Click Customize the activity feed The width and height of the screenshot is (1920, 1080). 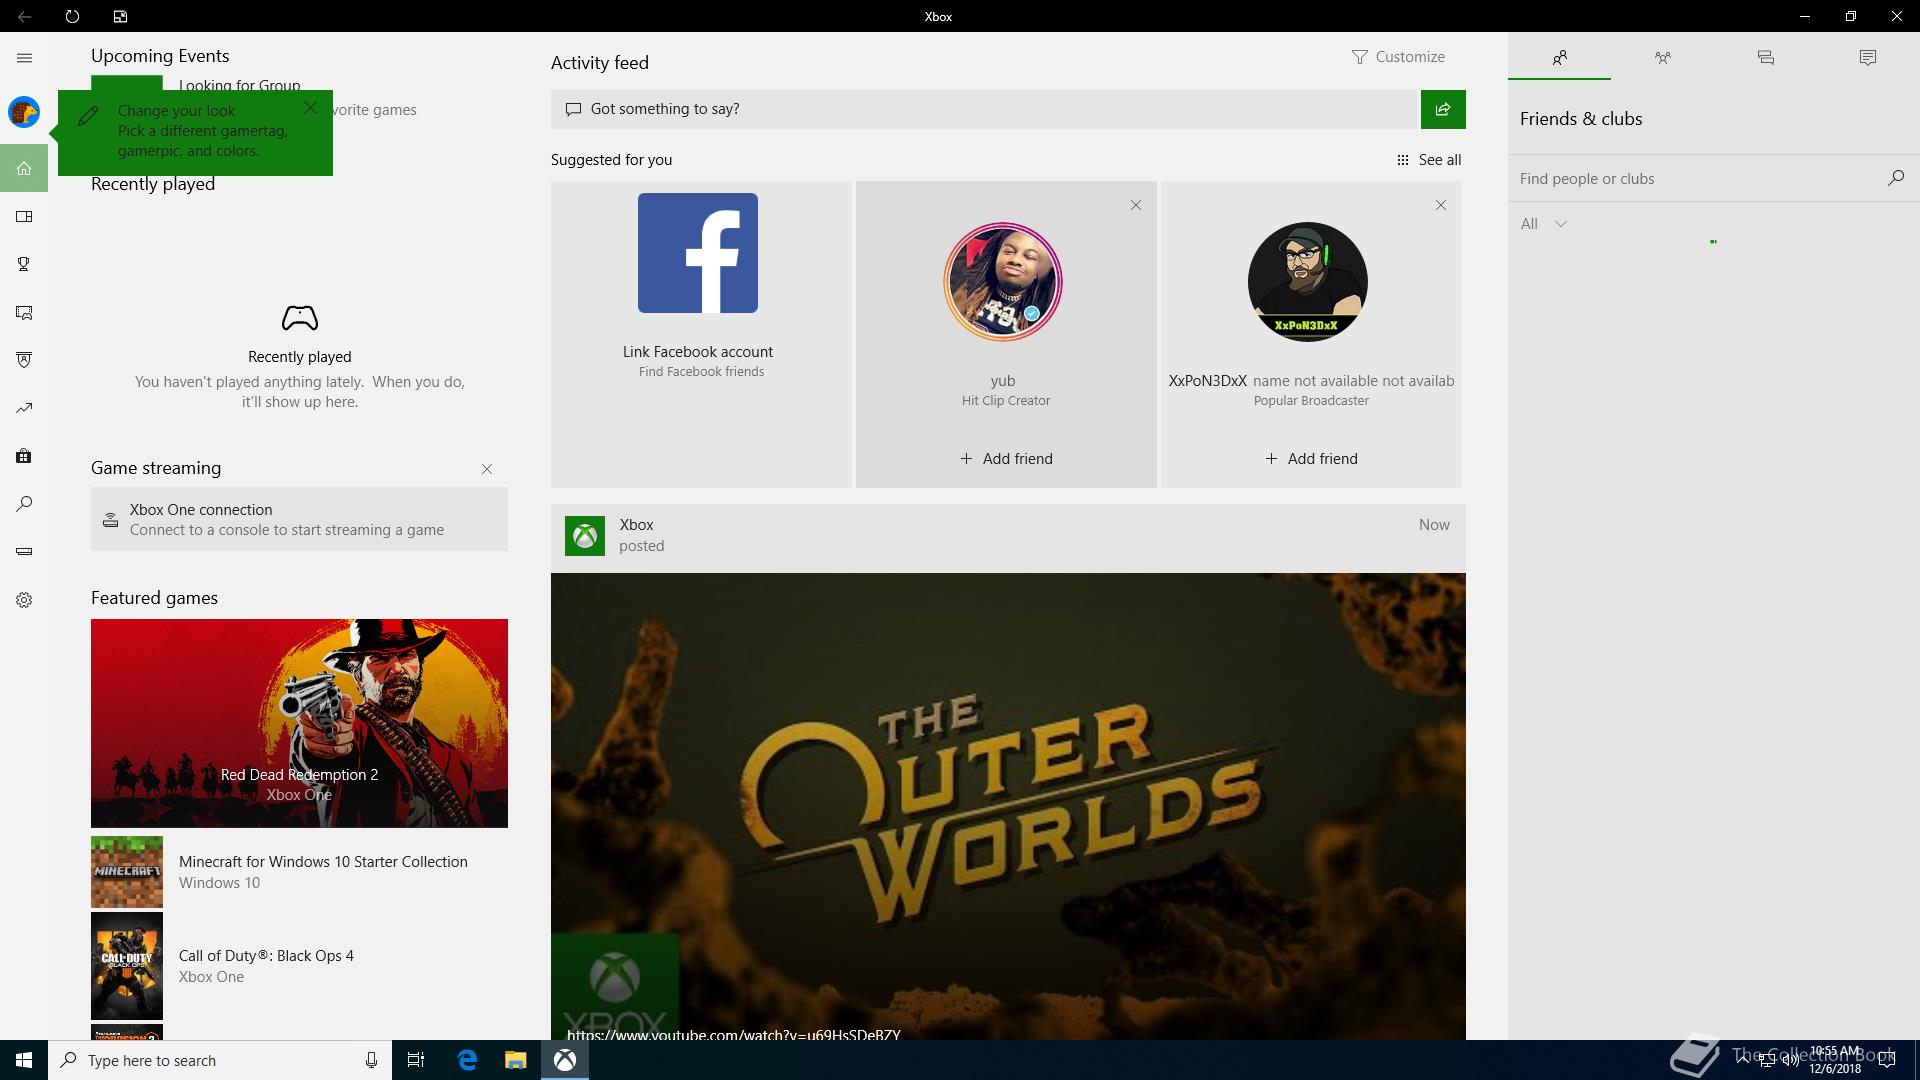(x=1398, y=57)
